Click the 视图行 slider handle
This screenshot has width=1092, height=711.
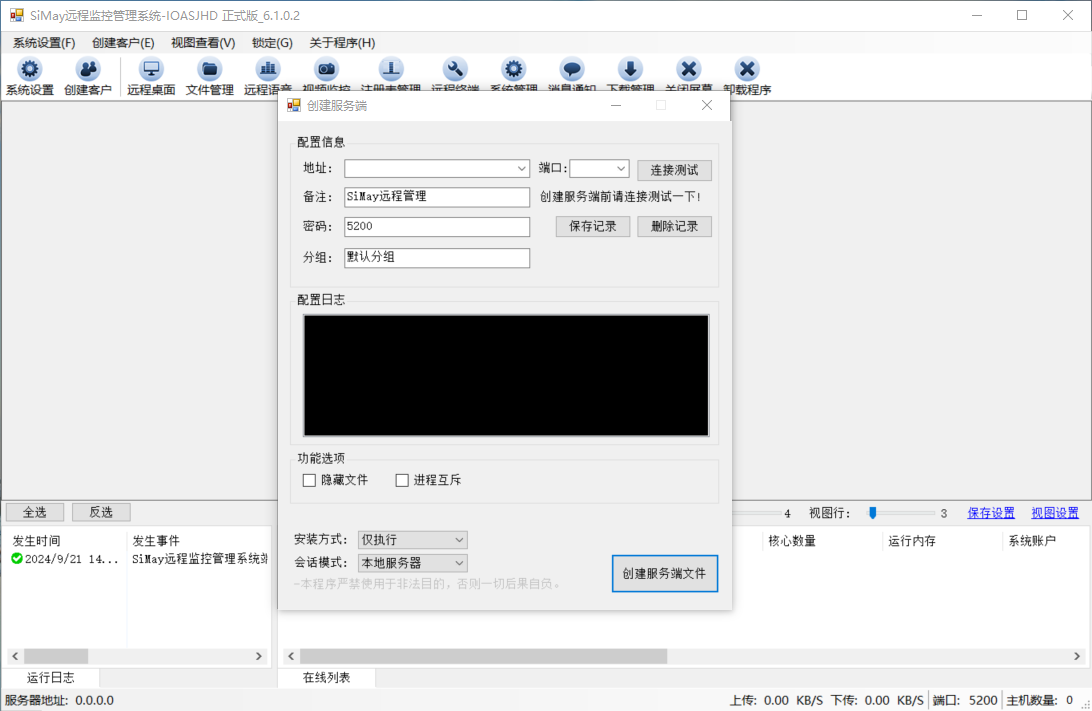(872, 513)
